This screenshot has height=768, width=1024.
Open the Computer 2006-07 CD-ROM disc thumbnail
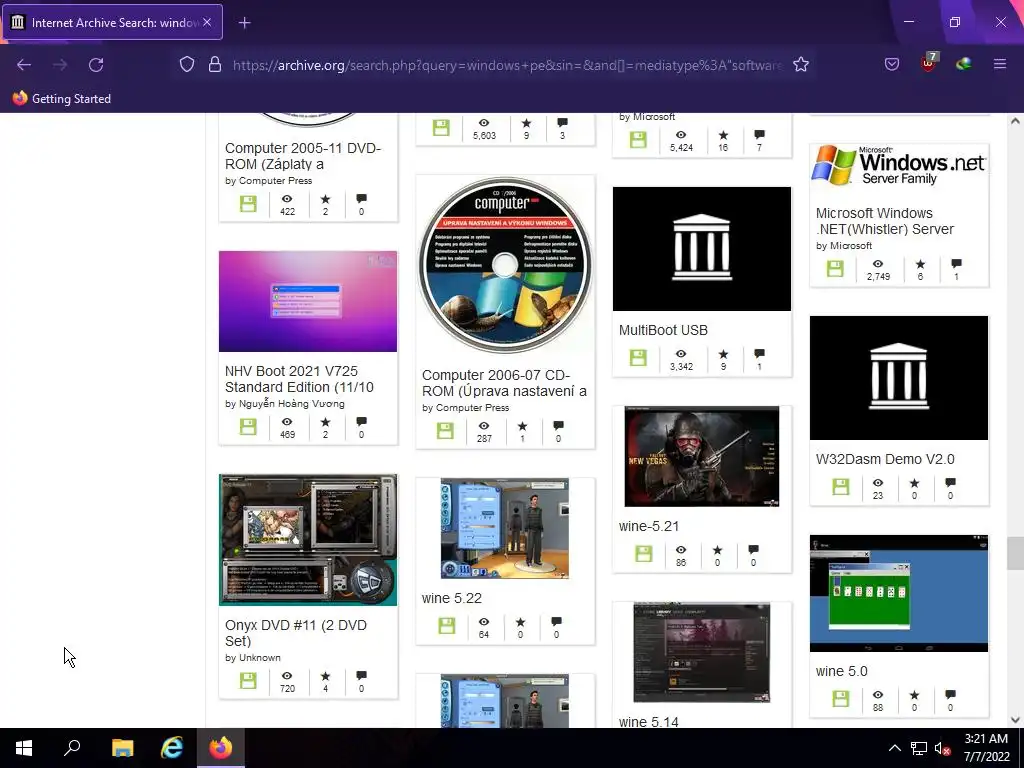click(505, 265)
